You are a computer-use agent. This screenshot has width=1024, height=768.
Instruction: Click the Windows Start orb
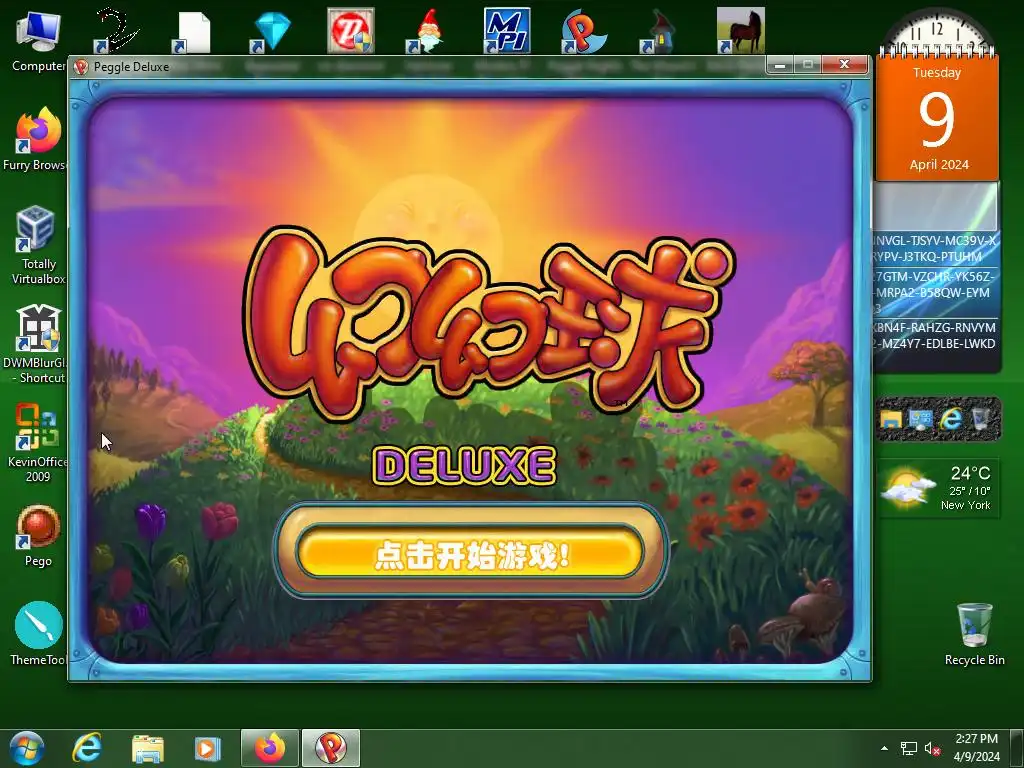[x=26, y=748]
